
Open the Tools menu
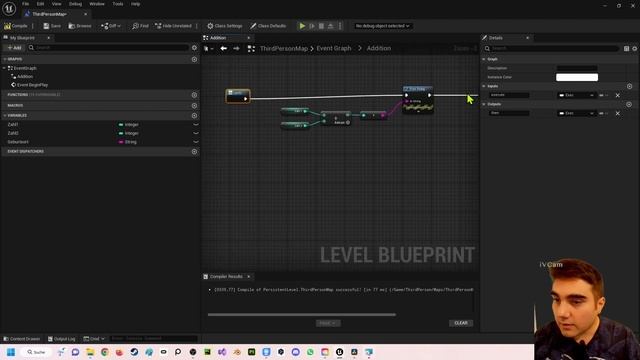tap(118, 4)
